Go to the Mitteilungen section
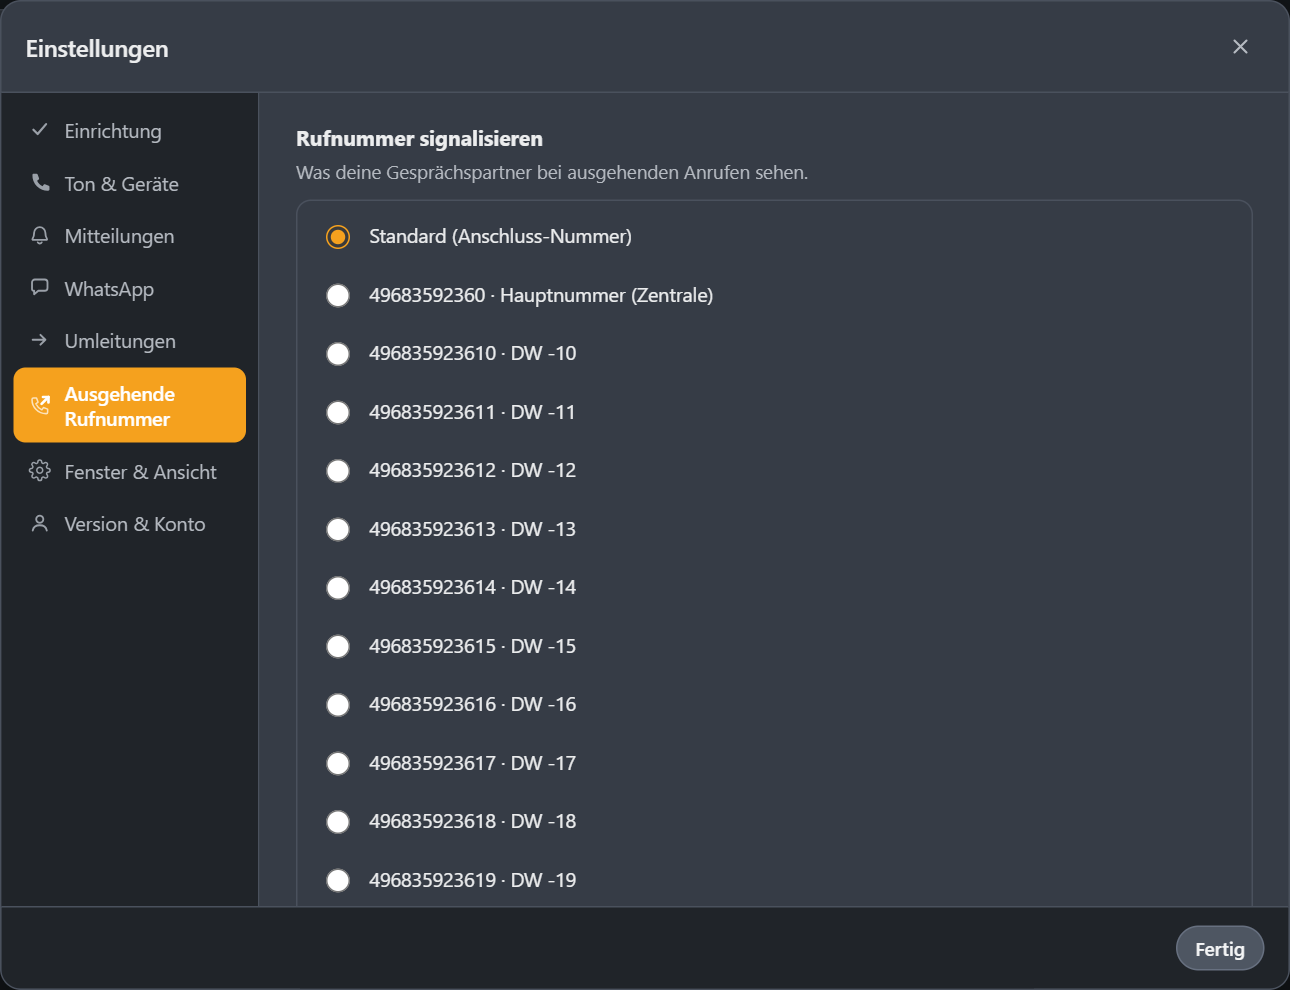Image resolution: width=1290 pixels, height=990 pixels. pyautogui.click(x=130, y=236)
